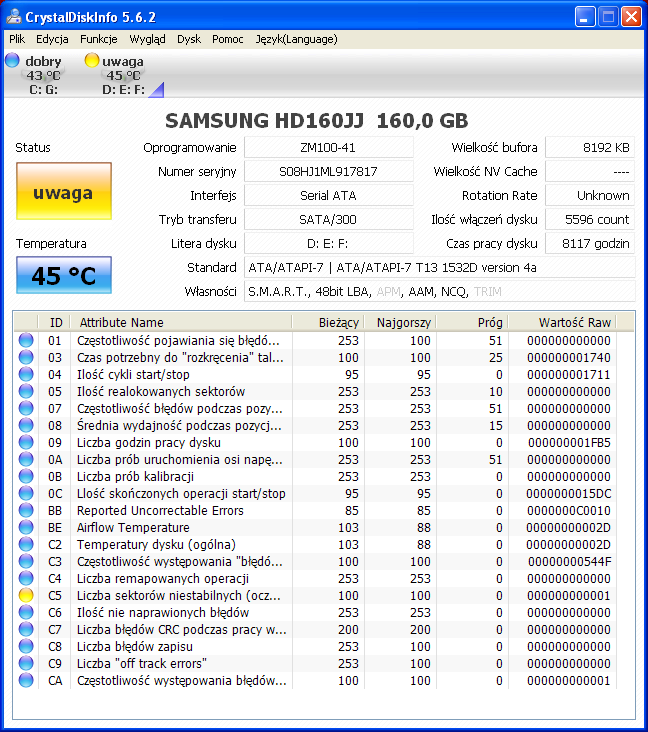Click the status dot for attribute 05

click(x=26, y=391)
